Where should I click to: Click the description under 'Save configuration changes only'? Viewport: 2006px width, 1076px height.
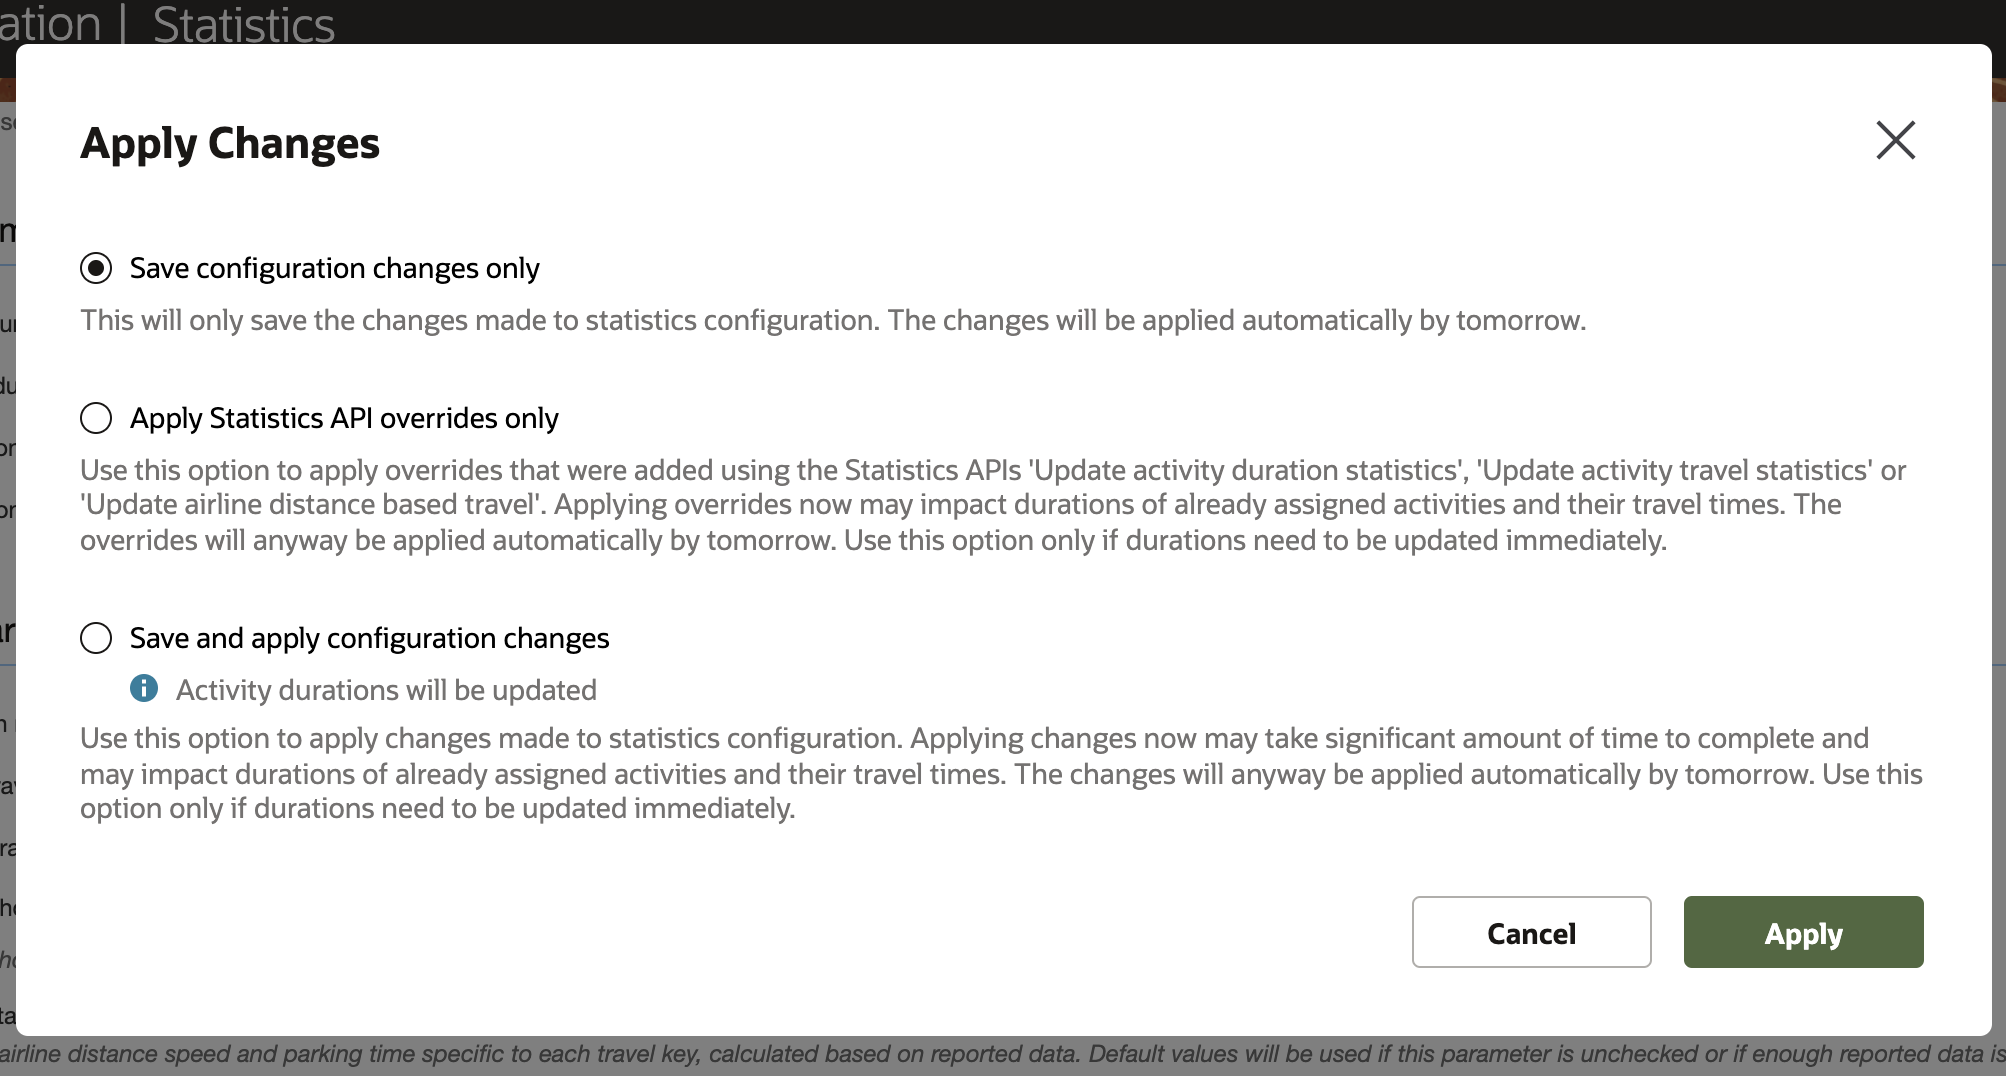coord(832,320)
